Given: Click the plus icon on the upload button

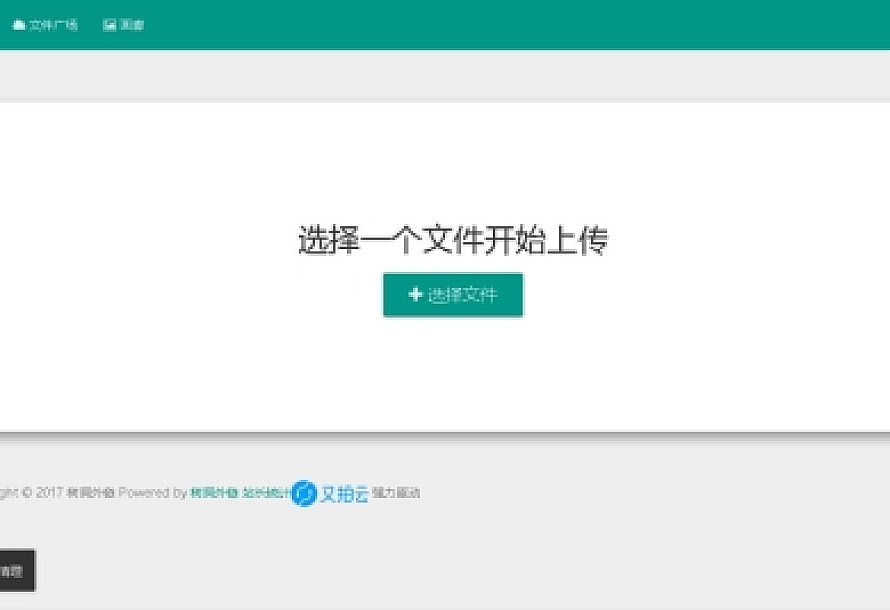Looking at the screenshot, I should tap(415, 295).
